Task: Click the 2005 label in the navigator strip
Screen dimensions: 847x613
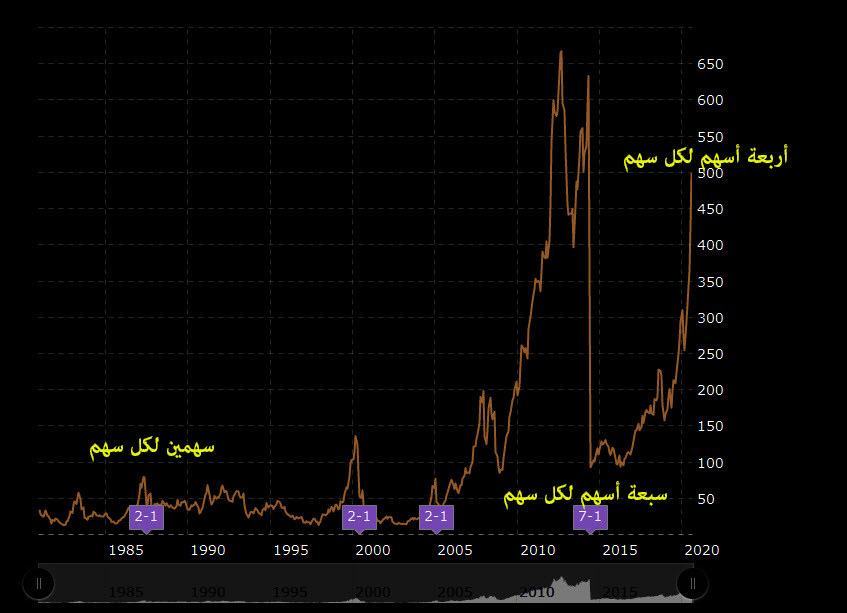Action: click(455, 590)
